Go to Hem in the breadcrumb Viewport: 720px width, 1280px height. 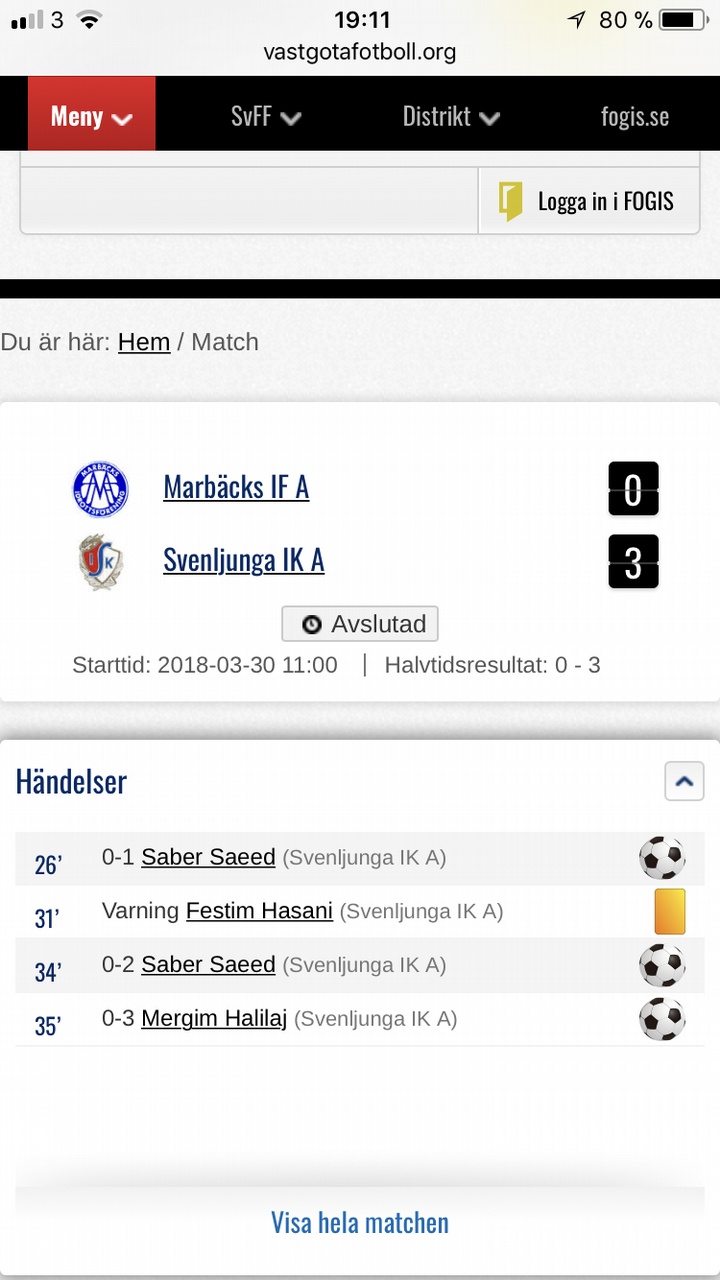click(144, 342)
